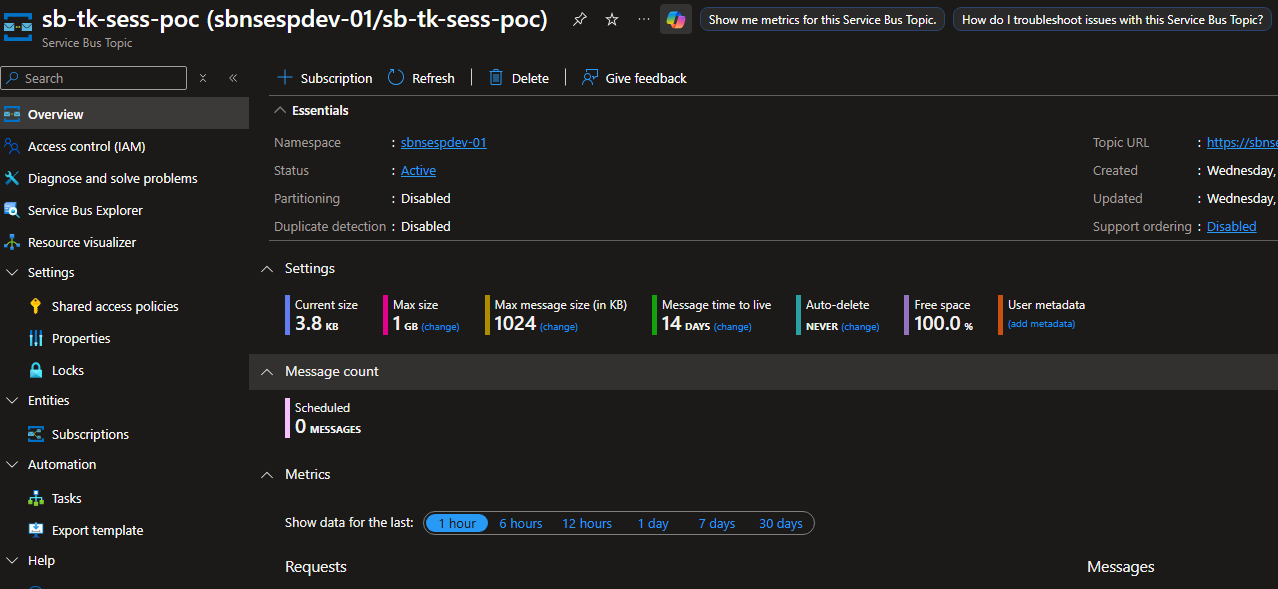This screenshot has width=1278, height=589.
Task: Click change link under Max size
Action: [x=440, y=327]
